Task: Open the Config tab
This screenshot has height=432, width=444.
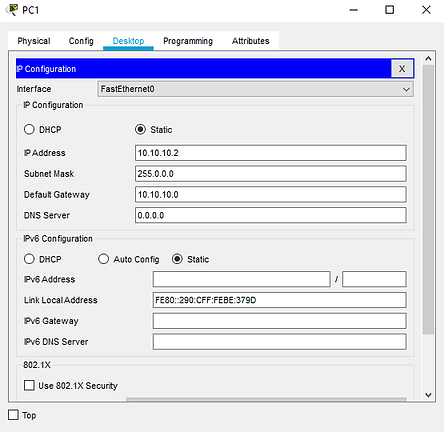Action: 81,41
